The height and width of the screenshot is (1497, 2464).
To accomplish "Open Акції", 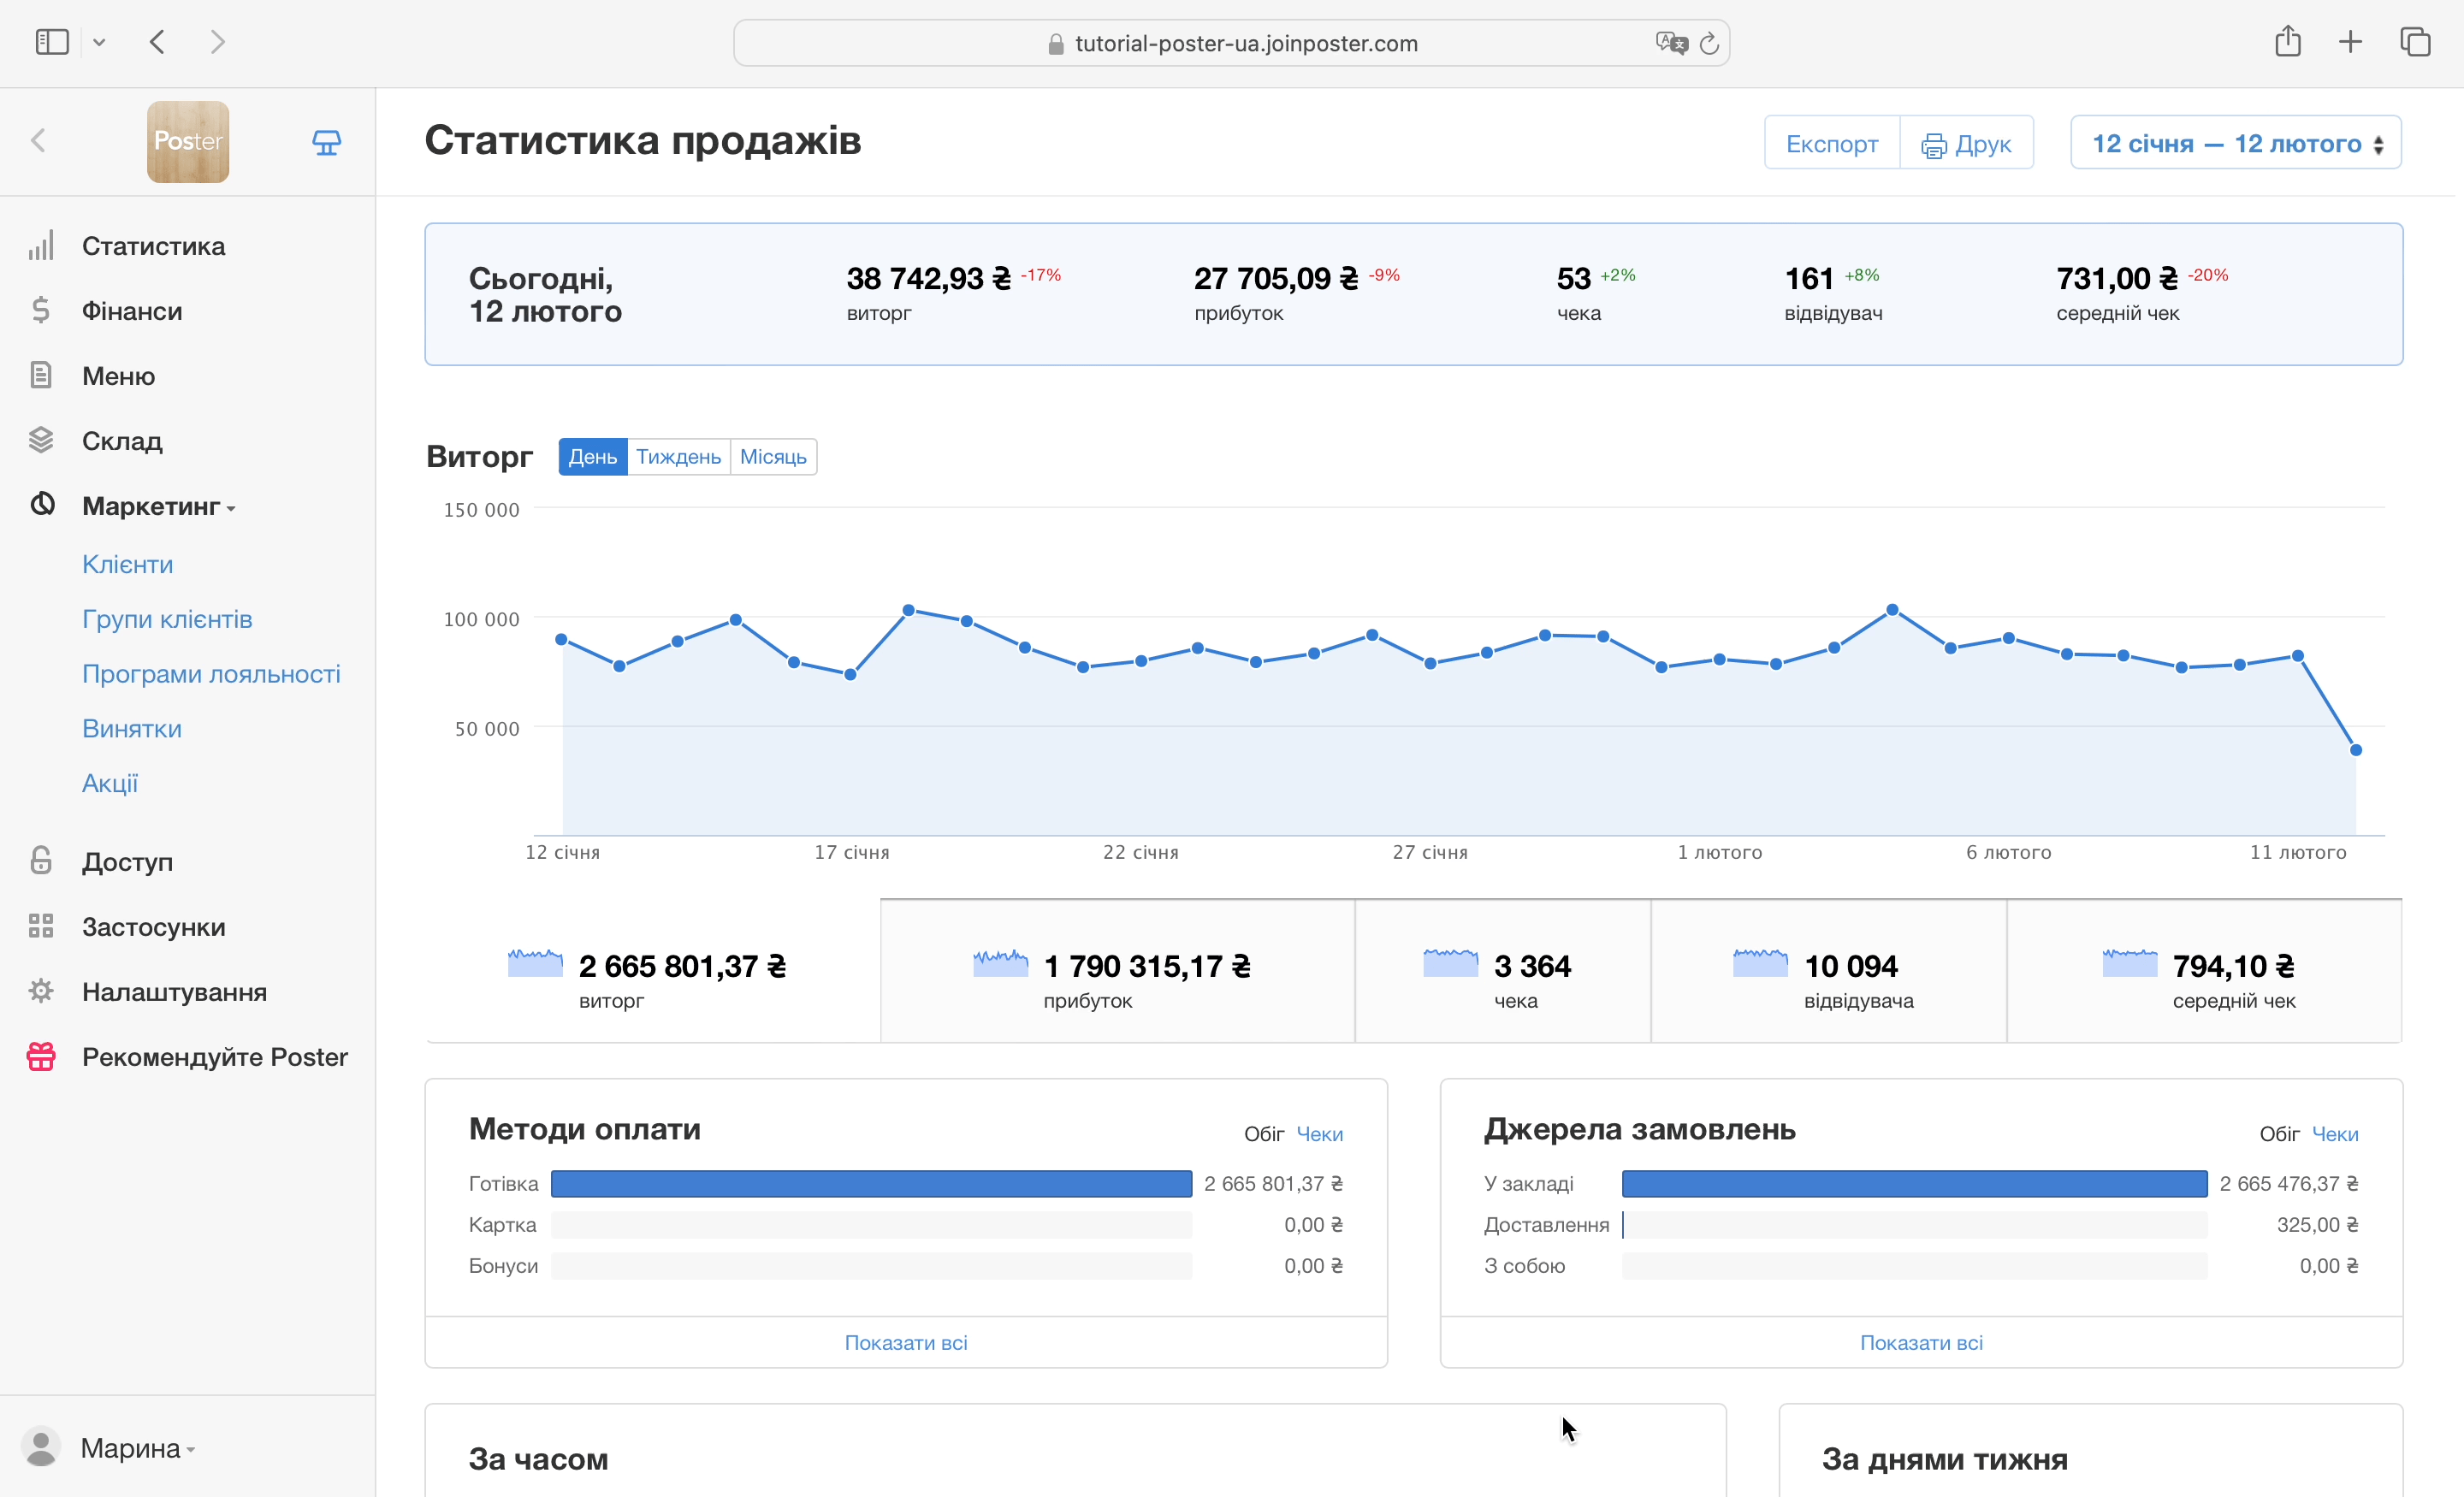I will (110, 783).
